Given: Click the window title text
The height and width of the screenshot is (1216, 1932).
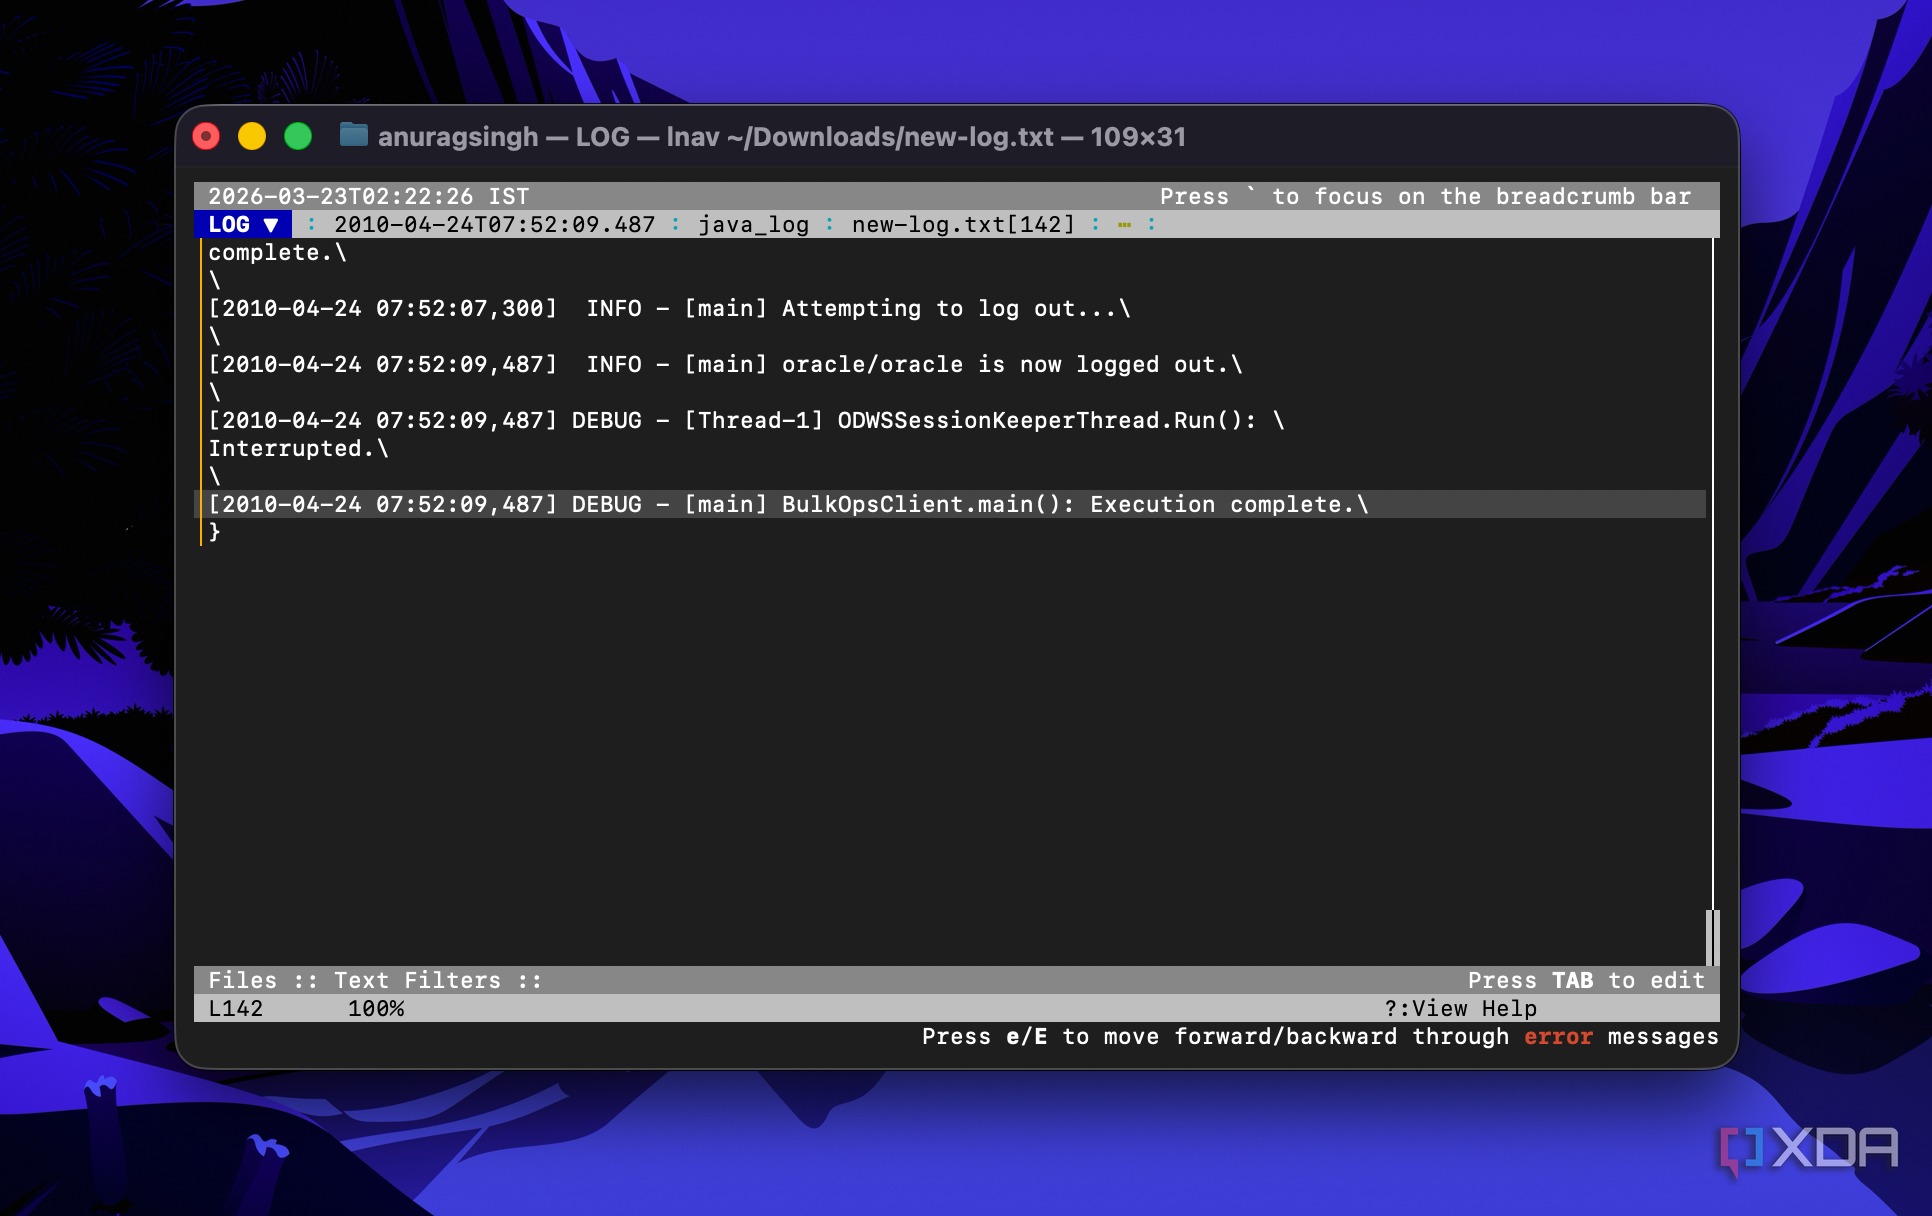Looking at the screenshot, I should coord(781,136).
